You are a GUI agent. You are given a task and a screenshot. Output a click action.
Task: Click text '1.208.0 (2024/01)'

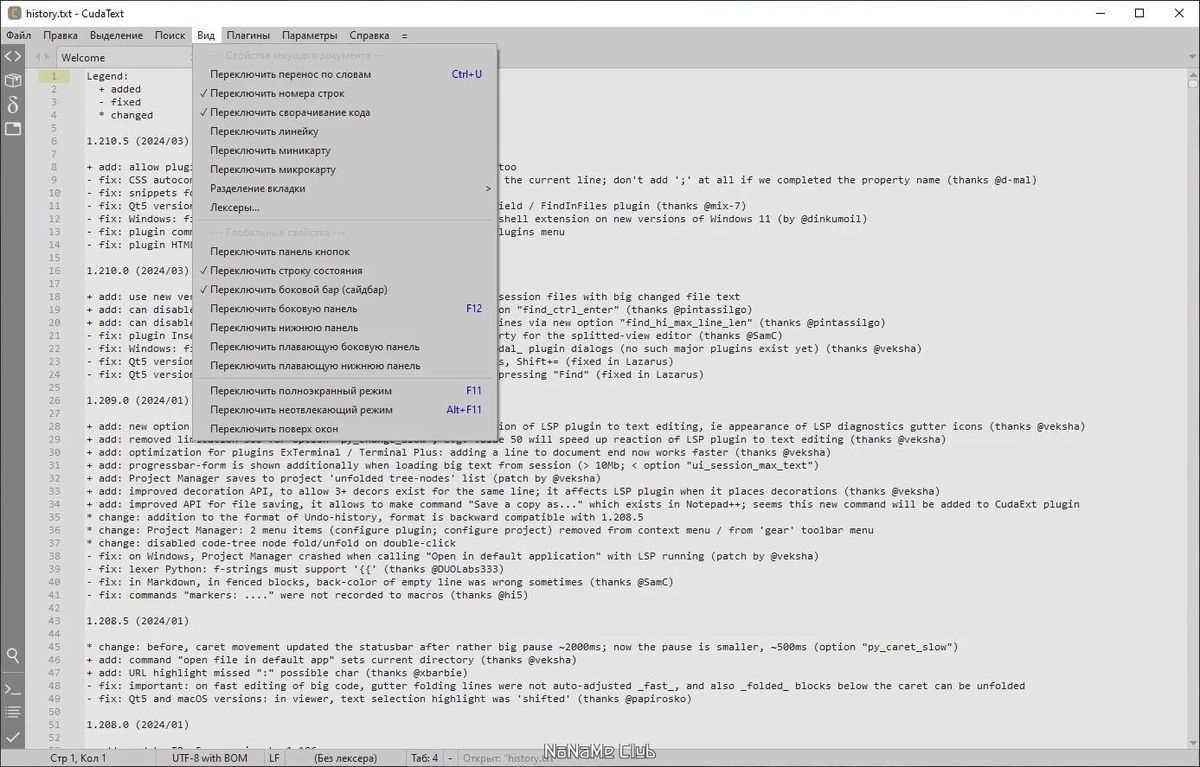[x=137, y=725]
